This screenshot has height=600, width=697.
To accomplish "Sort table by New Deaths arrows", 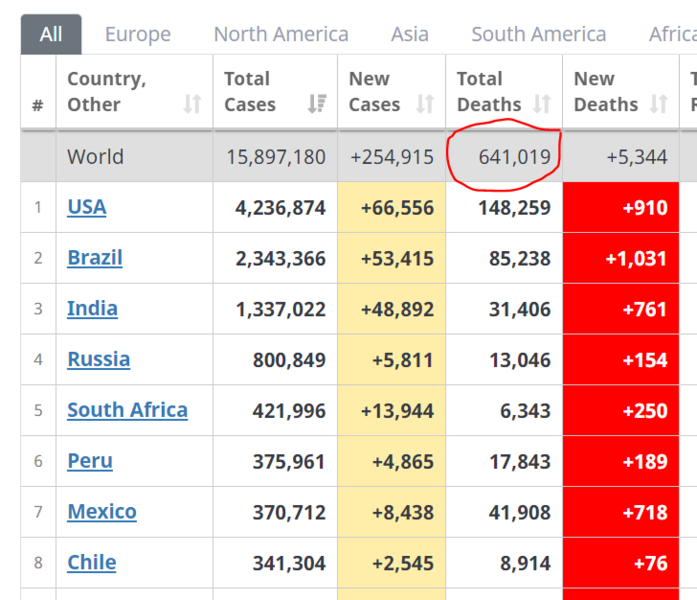I will point(658,104).
